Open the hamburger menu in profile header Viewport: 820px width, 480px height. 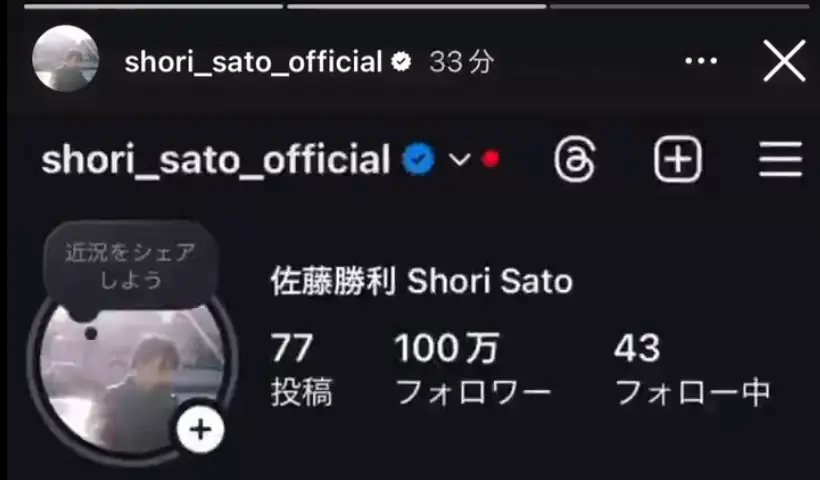(x=781, y=159)
